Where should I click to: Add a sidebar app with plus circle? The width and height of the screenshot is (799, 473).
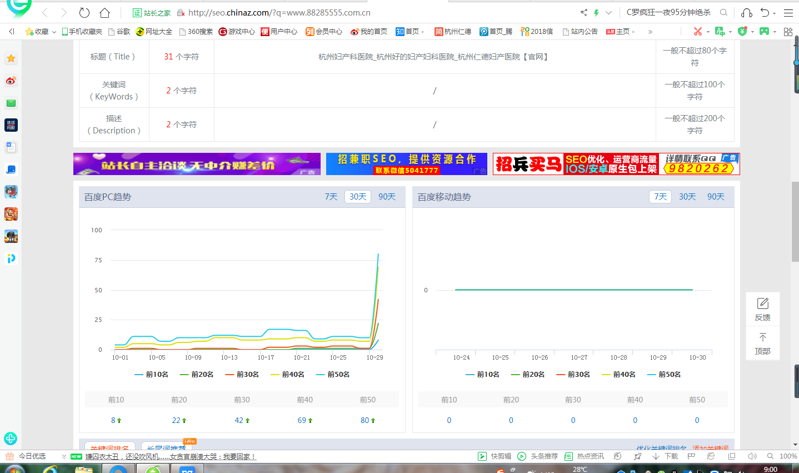point(10,438)
